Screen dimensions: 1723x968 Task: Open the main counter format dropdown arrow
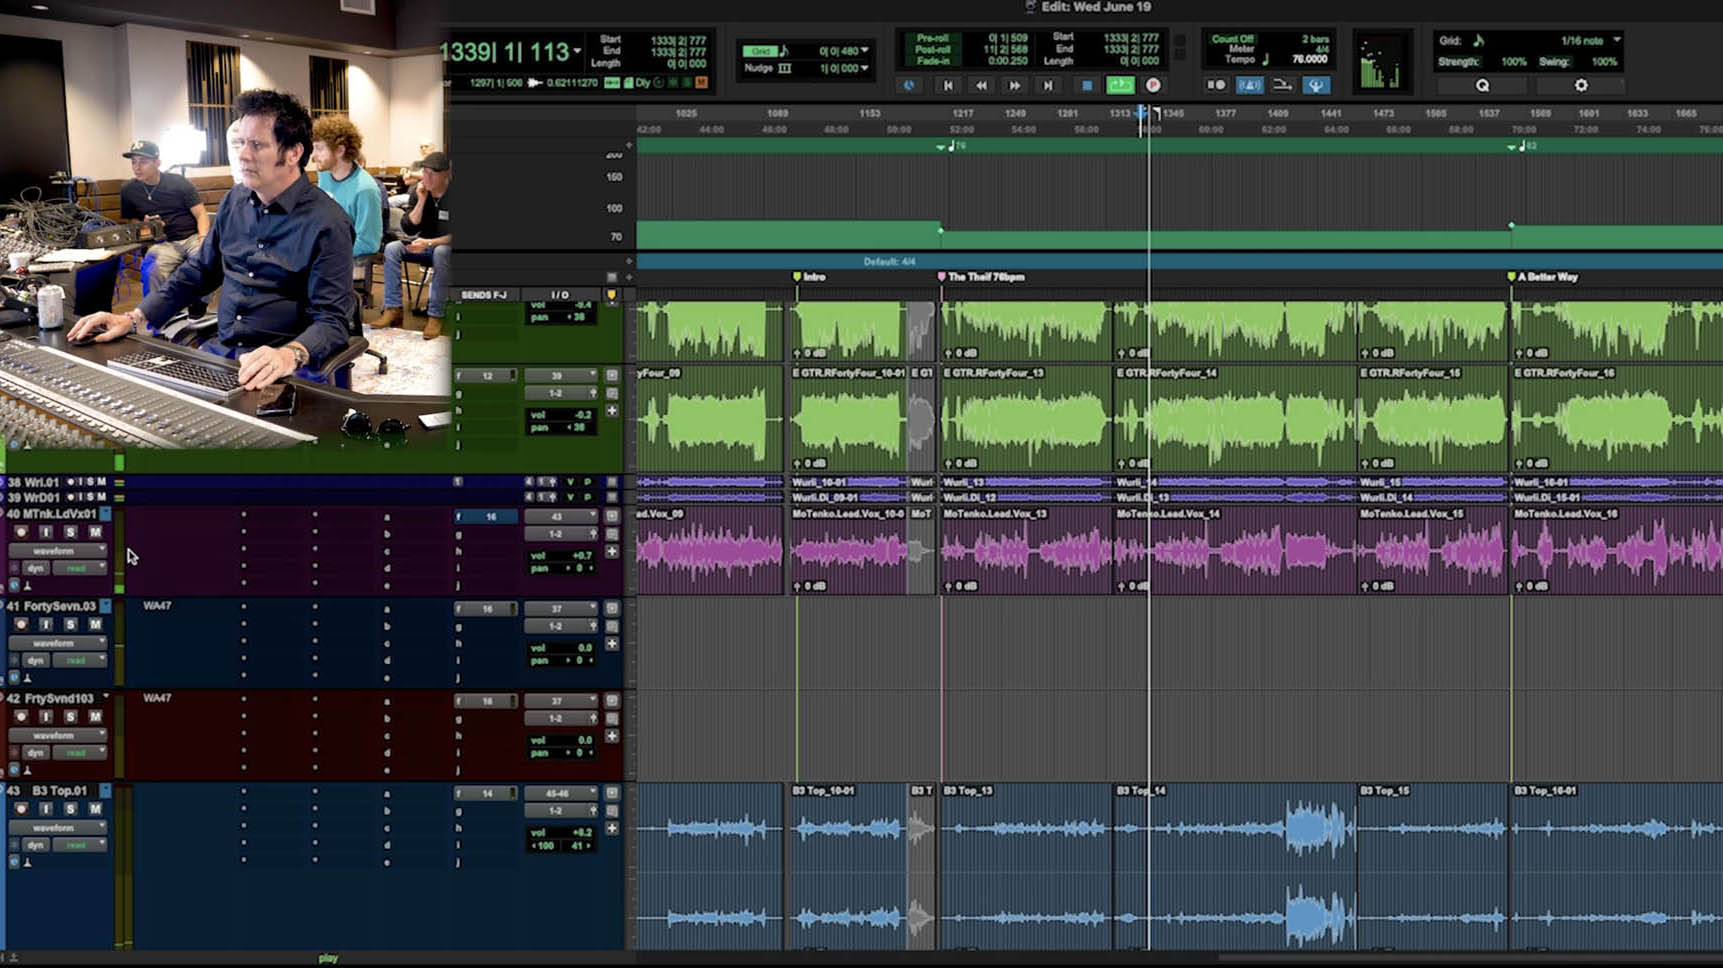(577, 50)
